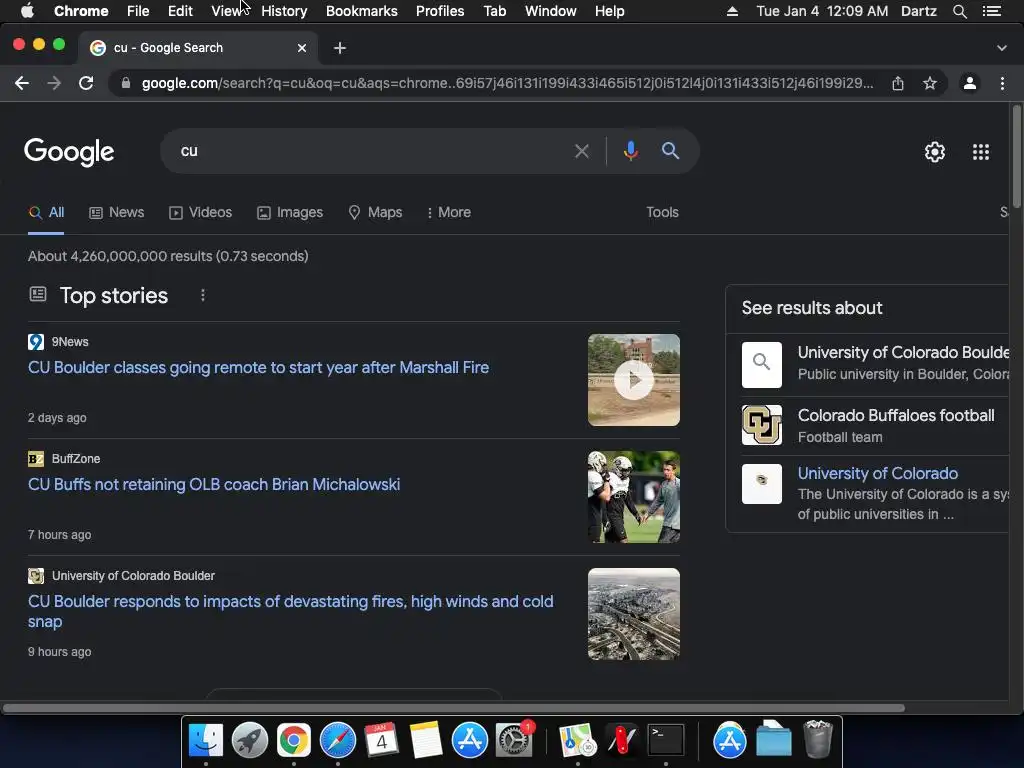Open Spotlight search in menu bar
This screenshot has height=768, width=1024.
959,11
